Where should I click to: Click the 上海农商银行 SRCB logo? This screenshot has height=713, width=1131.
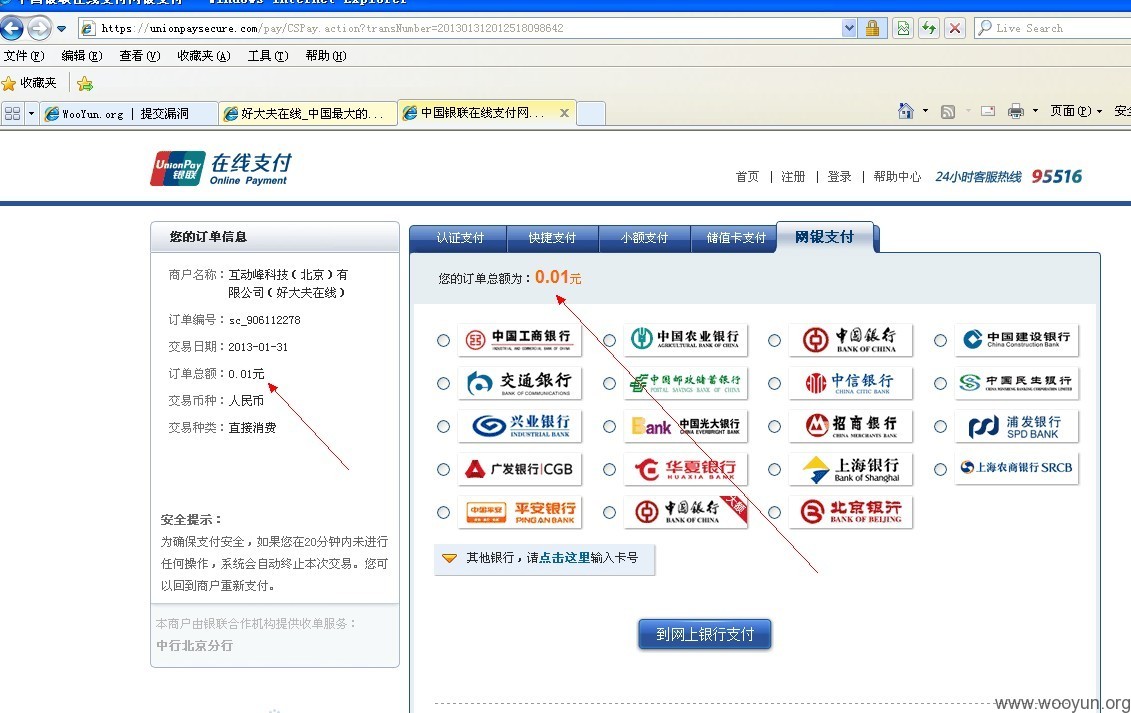[1016, 468]
